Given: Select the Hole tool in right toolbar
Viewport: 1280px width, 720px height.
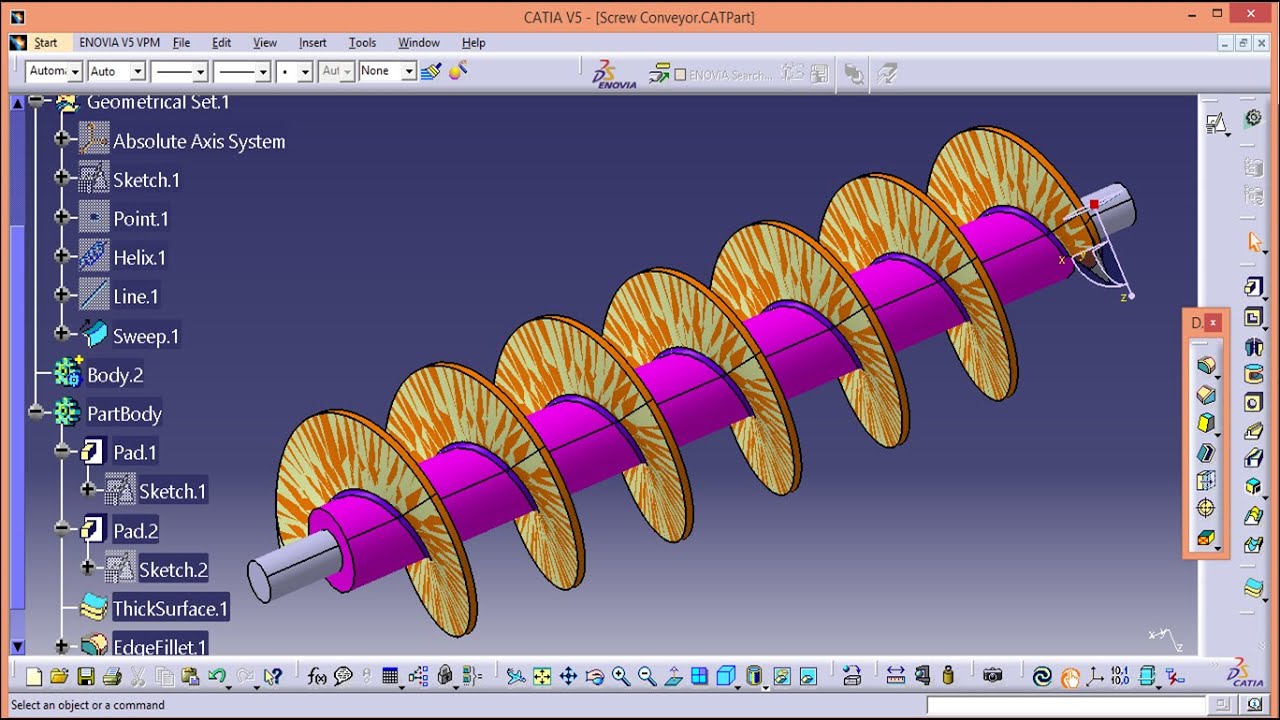Looking at the screenshot, I should 1253,402.
